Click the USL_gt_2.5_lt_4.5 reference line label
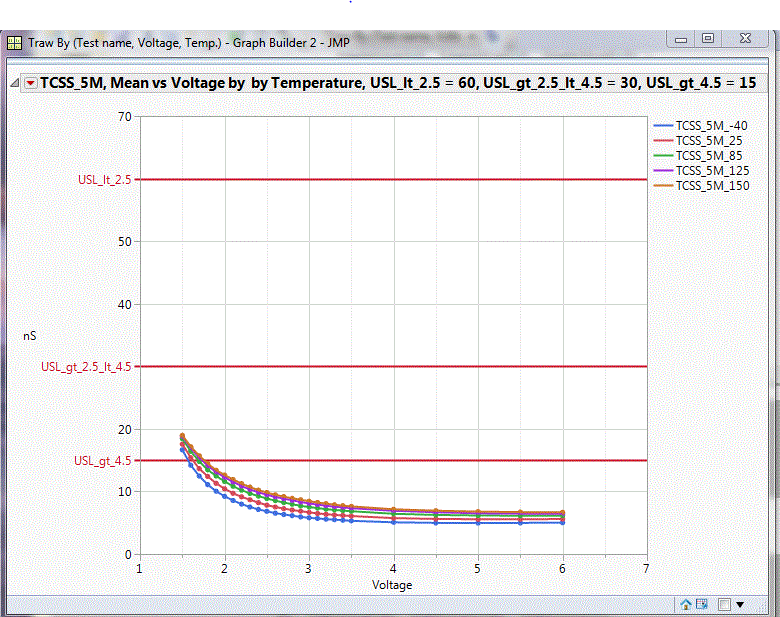Image resolution: width=780 pixels, height=617 pixels. click(x=86, y=367)
